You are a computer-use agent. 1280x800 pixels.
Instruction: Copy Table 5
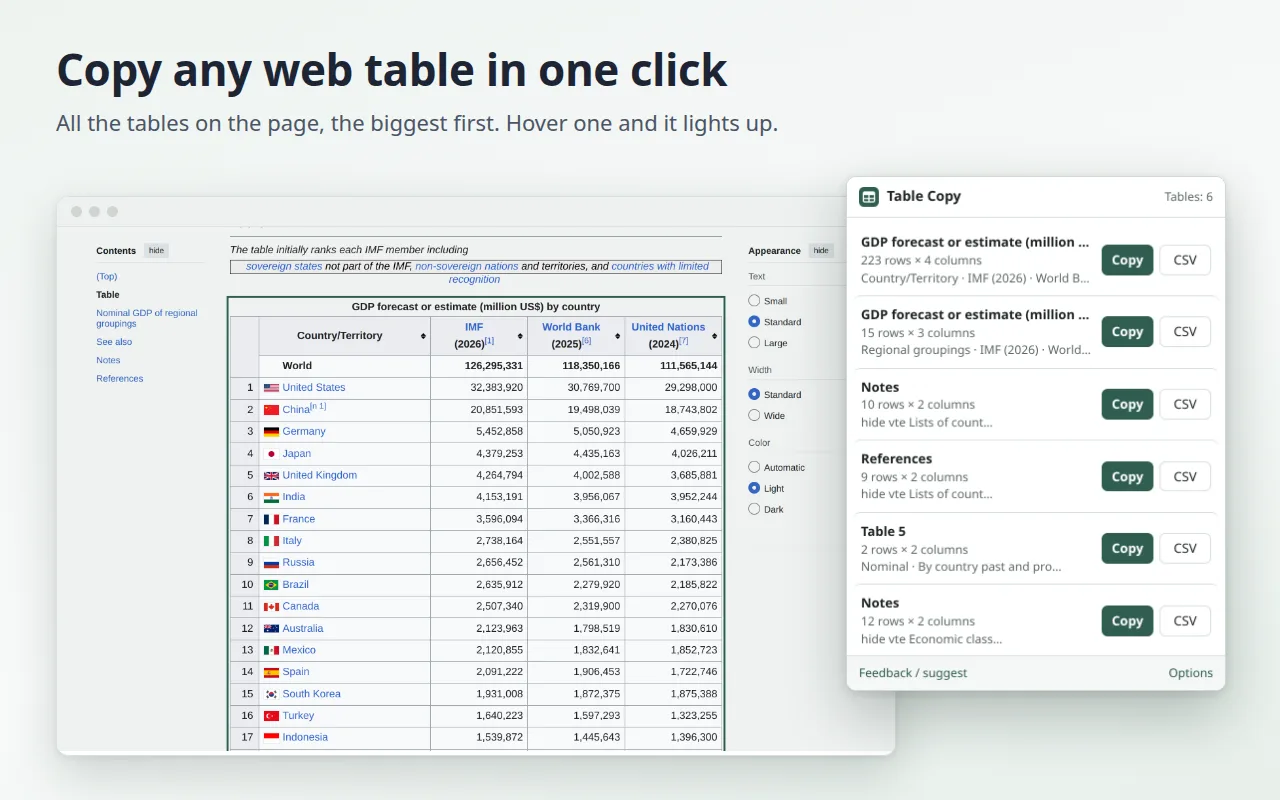click(x=1127, y=548)
